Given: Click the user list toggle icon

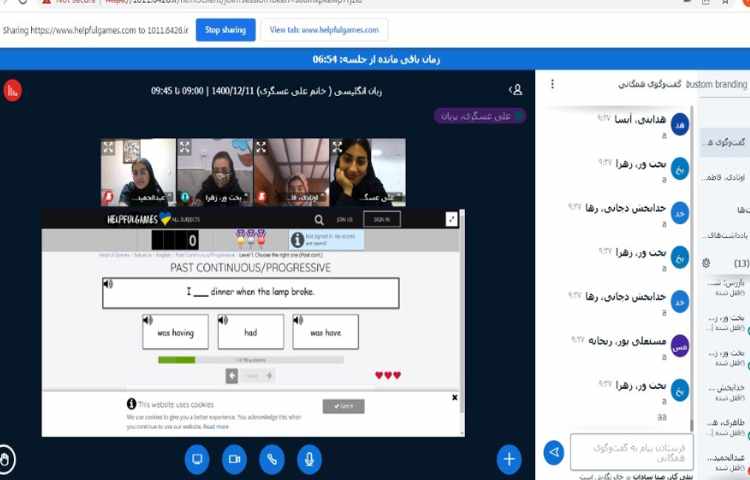Looking at the screenshot, I should point(516,90).
